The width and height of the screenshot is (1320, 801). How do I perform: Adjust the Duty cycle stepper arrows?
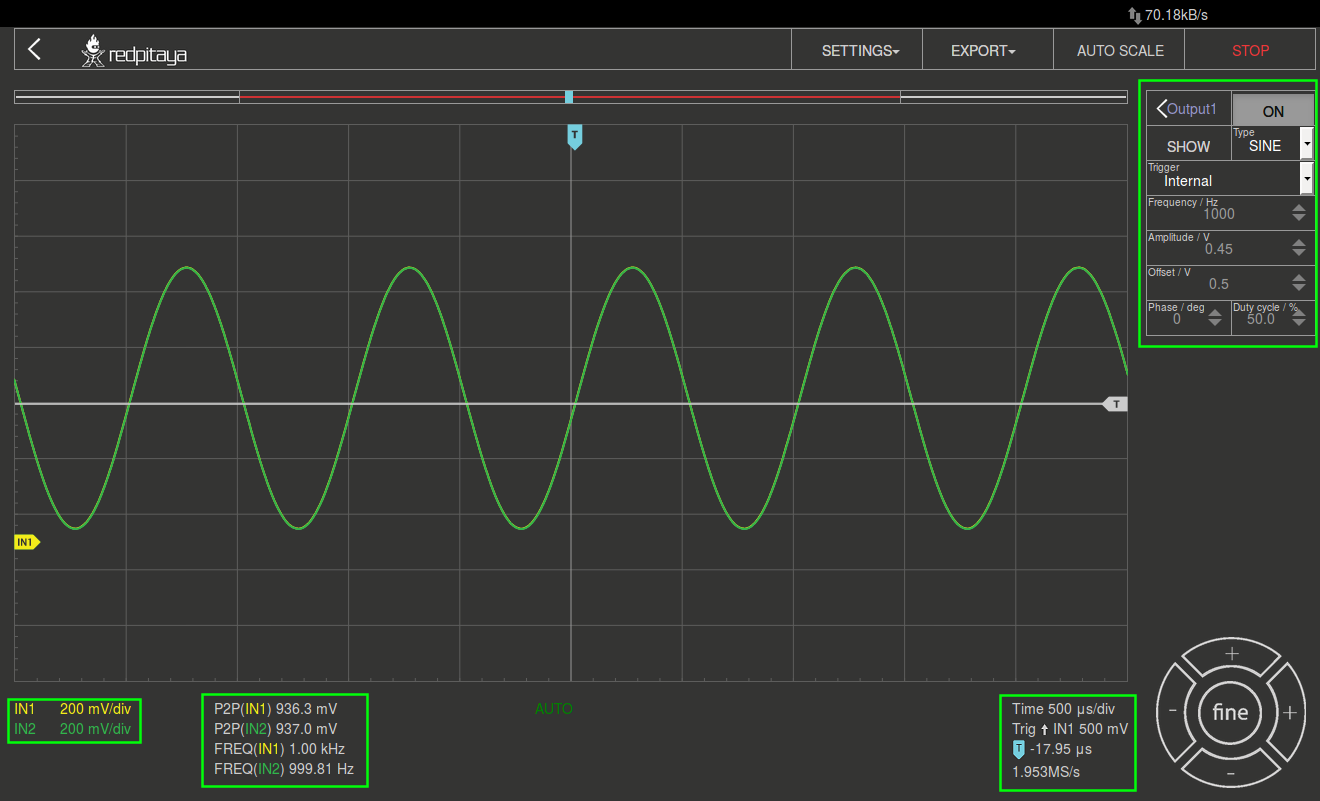(x=1299, y=318)
